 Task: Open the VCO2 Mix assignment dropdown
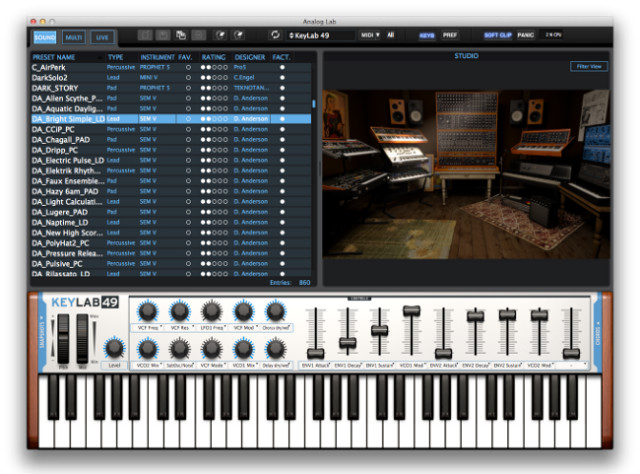pyautogui.click(x=148, y=365)
